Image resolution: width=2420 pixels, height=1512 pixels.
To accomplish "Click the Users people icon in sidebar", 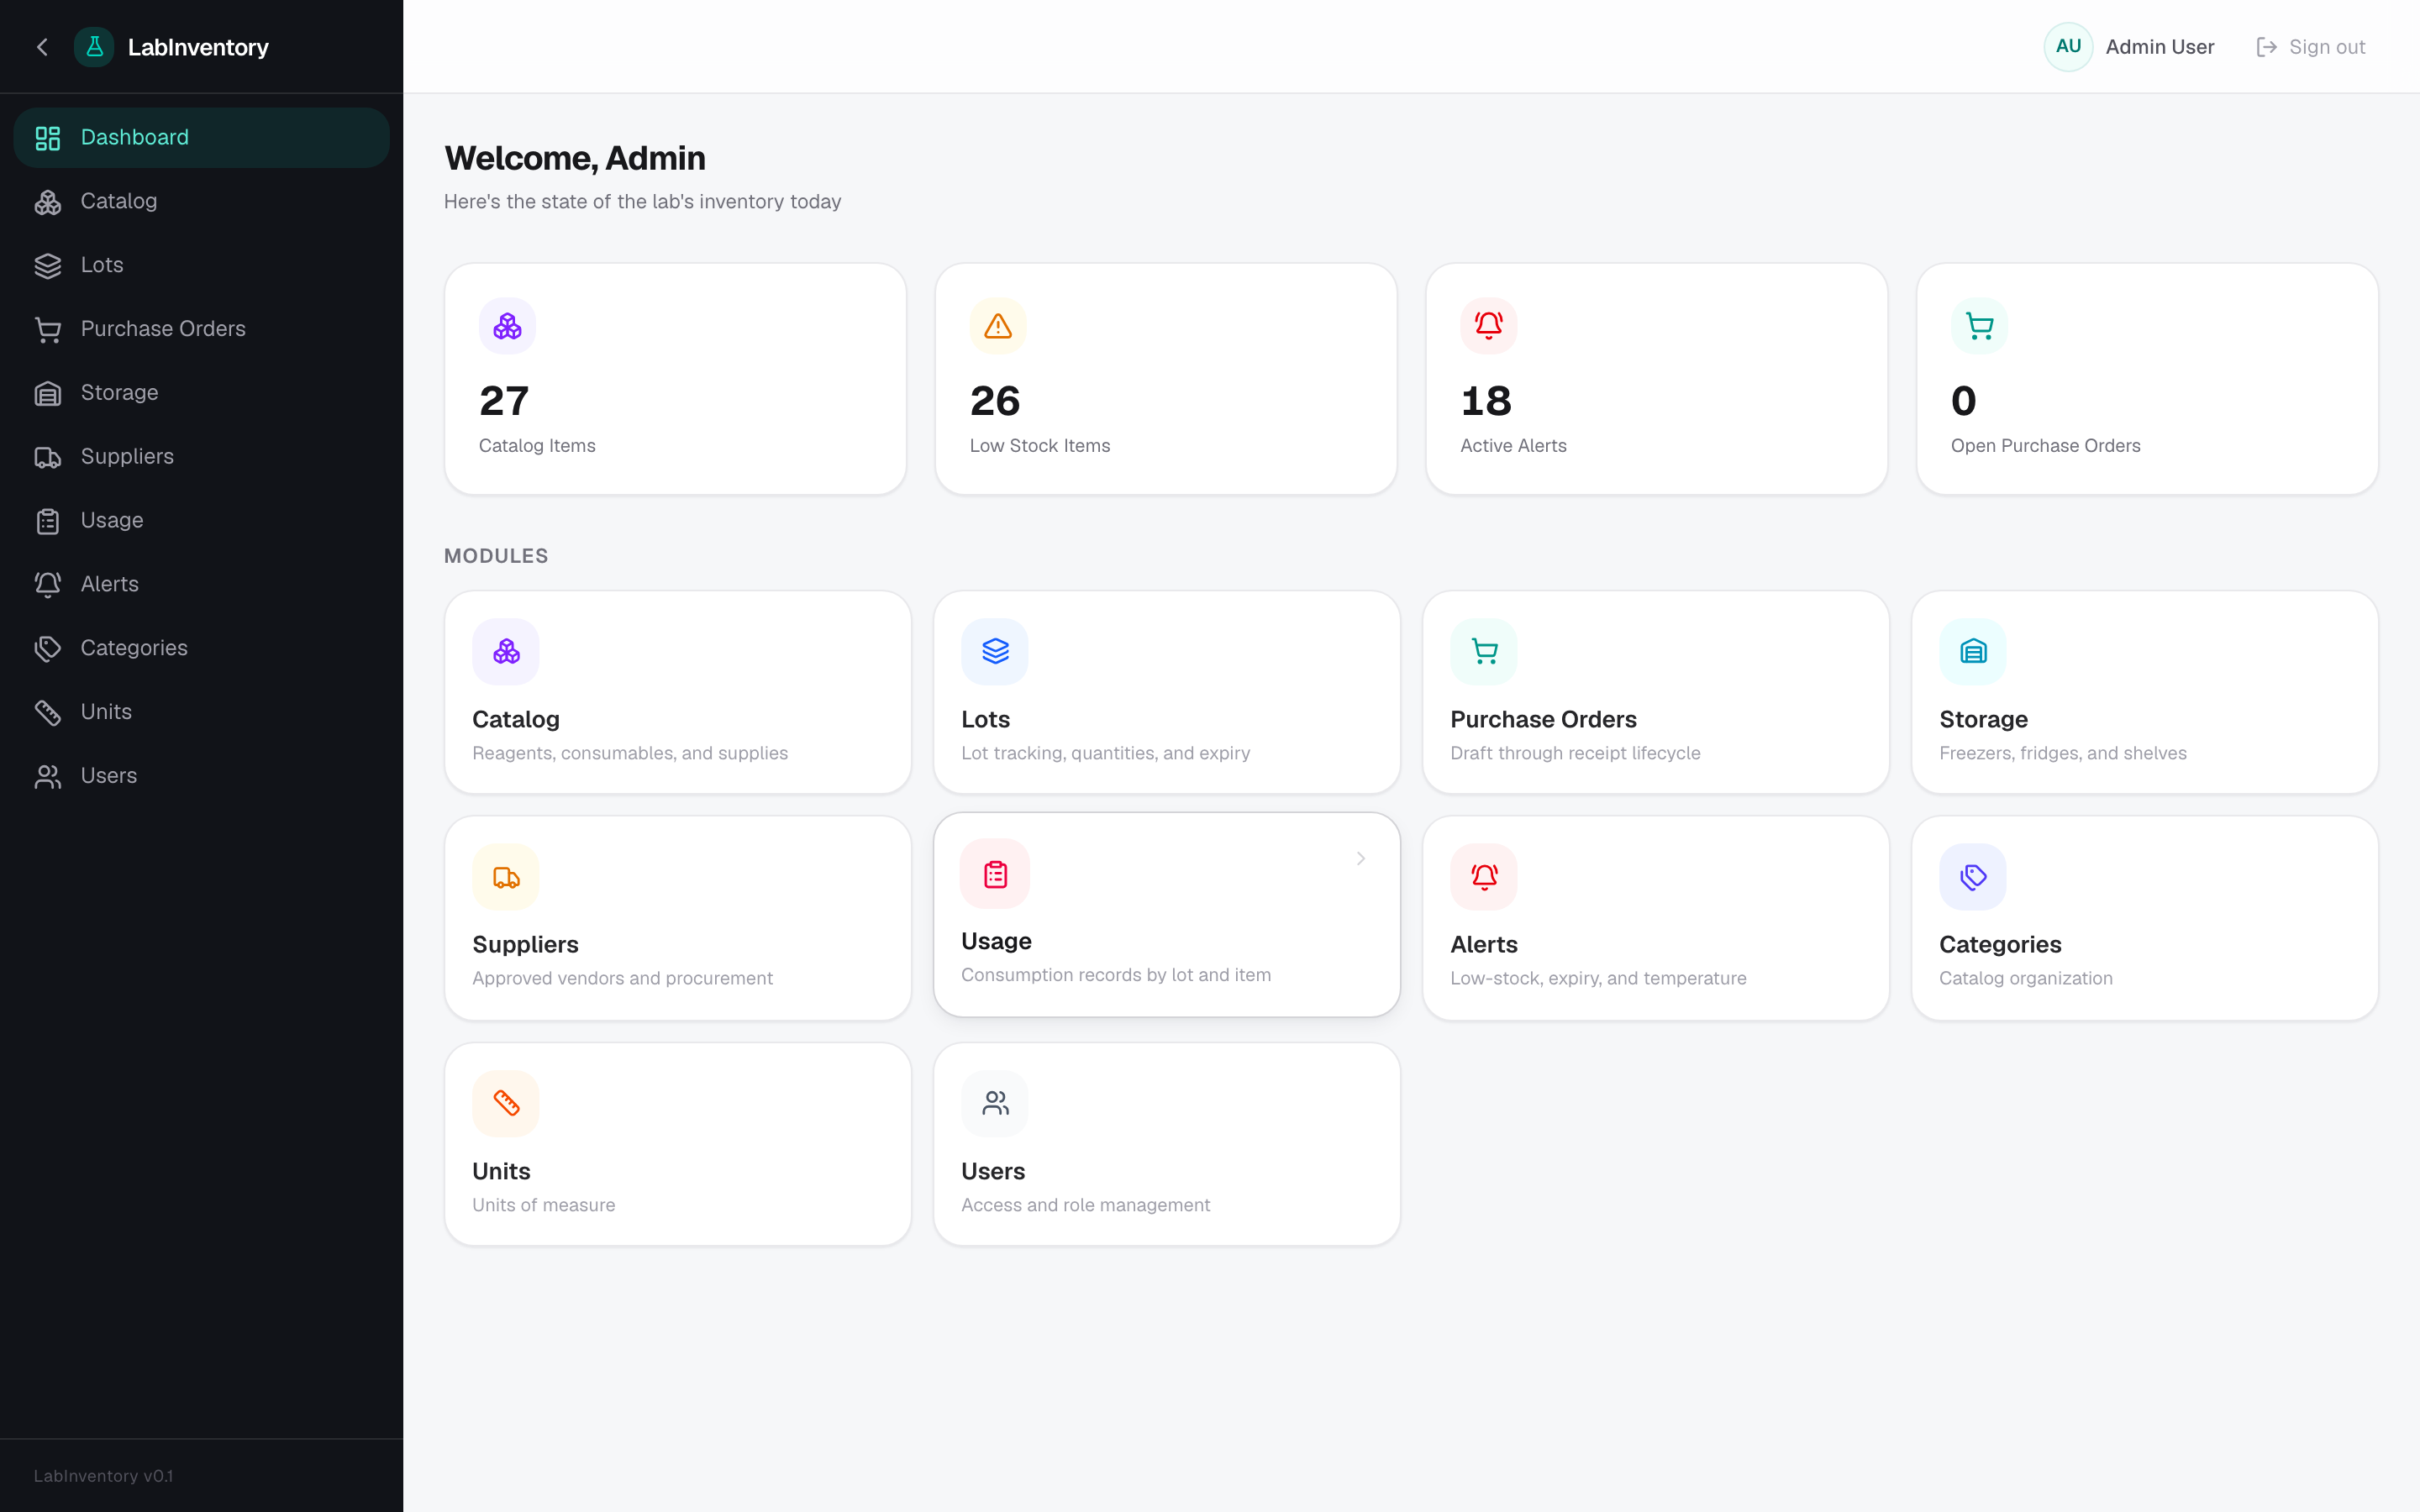I will pyautogui.click(x=48, y=777).
